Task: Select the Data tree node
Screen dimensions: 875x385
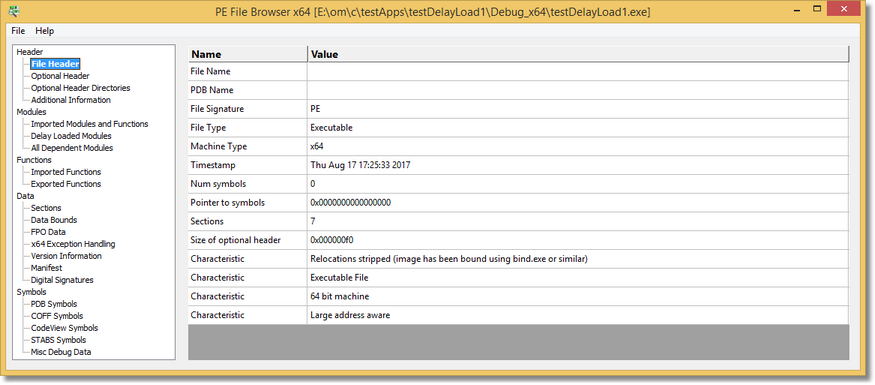Action: [x=25, y=196]
